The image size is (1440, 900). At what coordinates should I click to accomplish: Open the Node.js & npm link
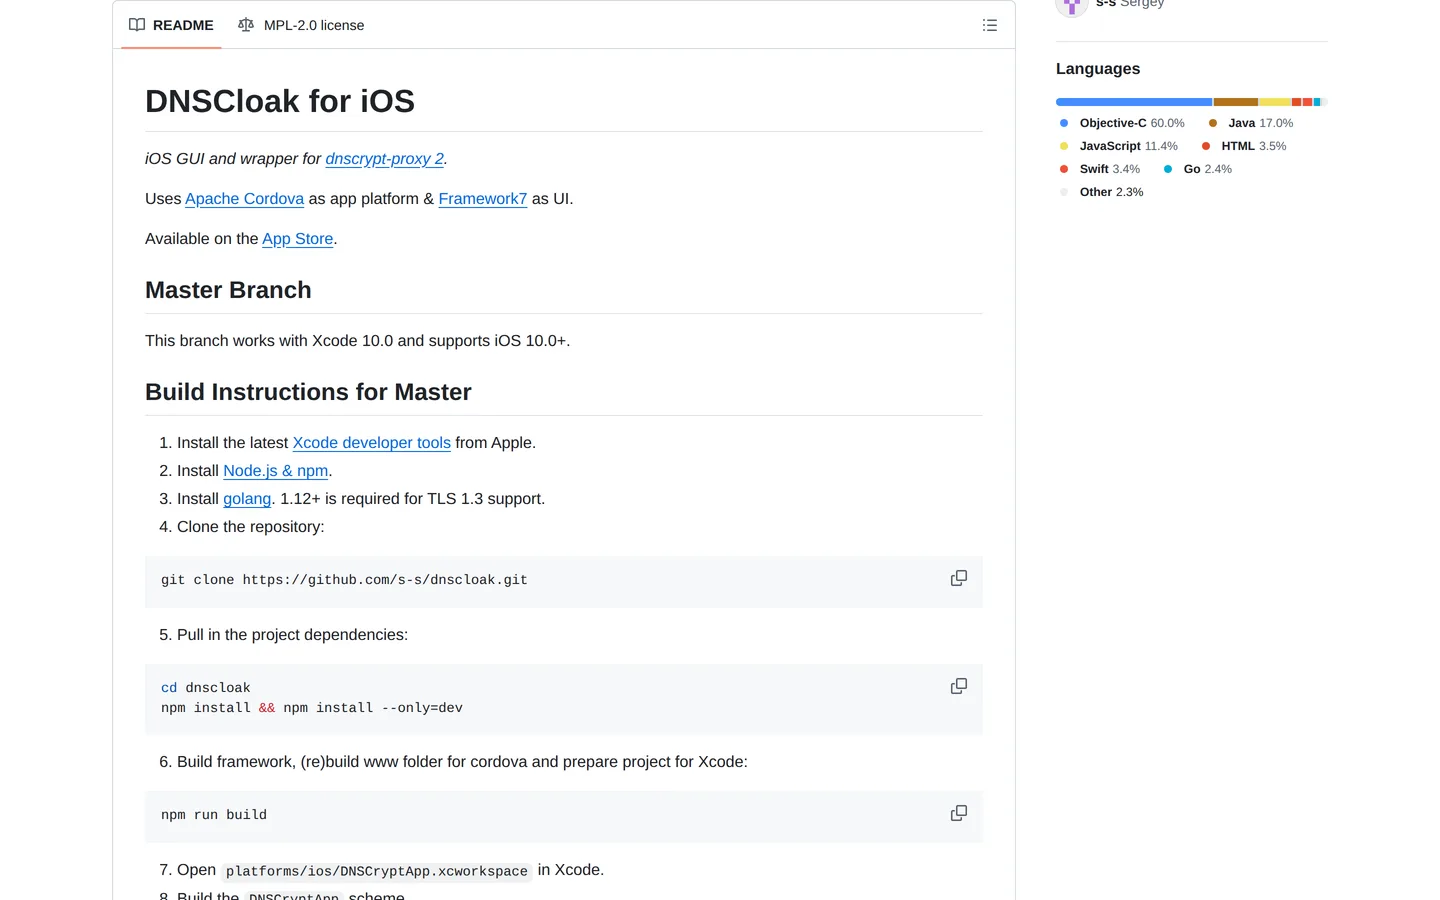[275, 471]
